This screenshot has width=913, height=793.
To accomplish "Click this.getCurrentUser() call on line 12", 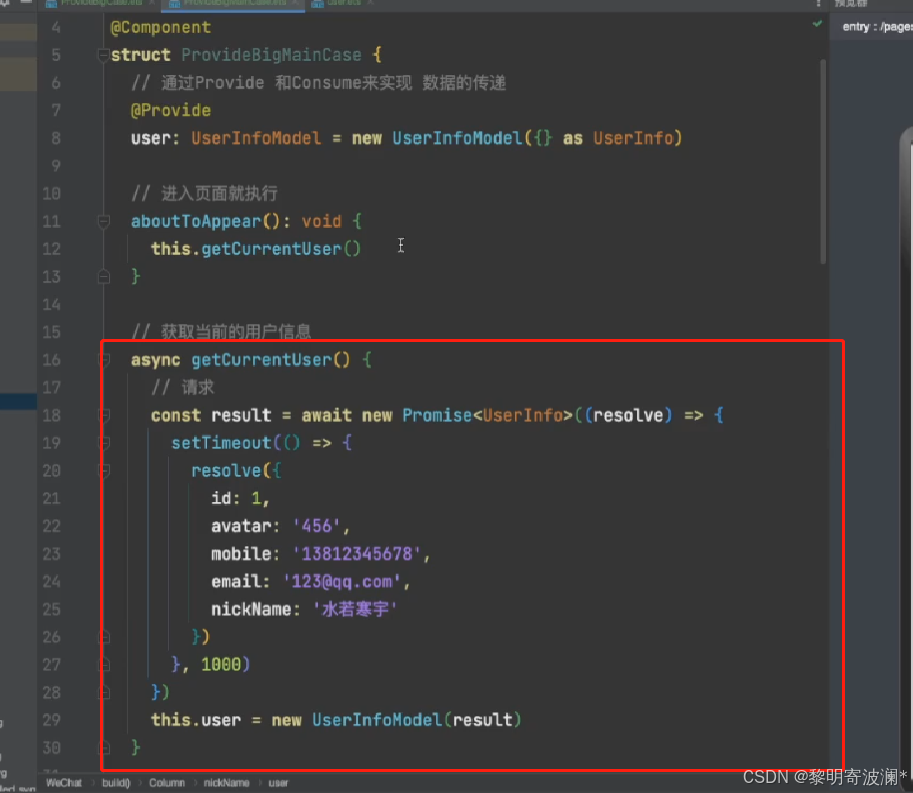I will pyautogui.click(x=256, y=249).
